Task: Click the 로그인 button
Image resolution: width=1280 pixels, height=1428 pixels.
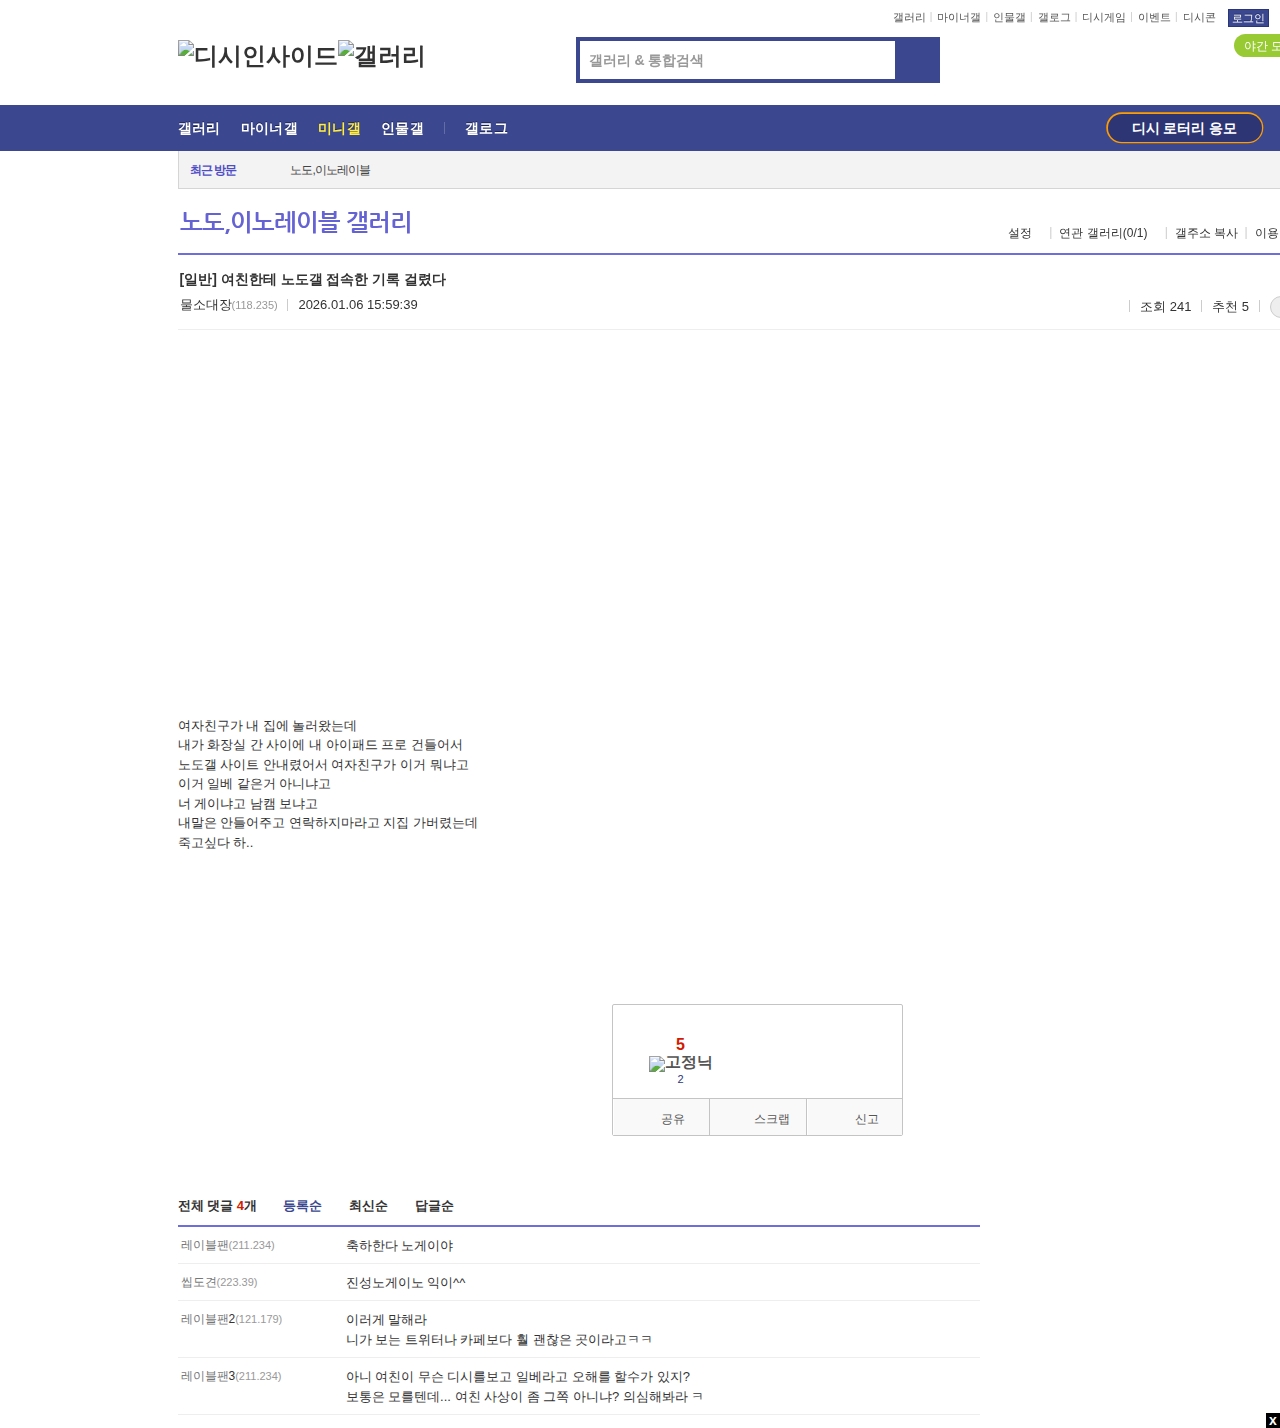Action: pyautogui.click(x=1248, y=18)
